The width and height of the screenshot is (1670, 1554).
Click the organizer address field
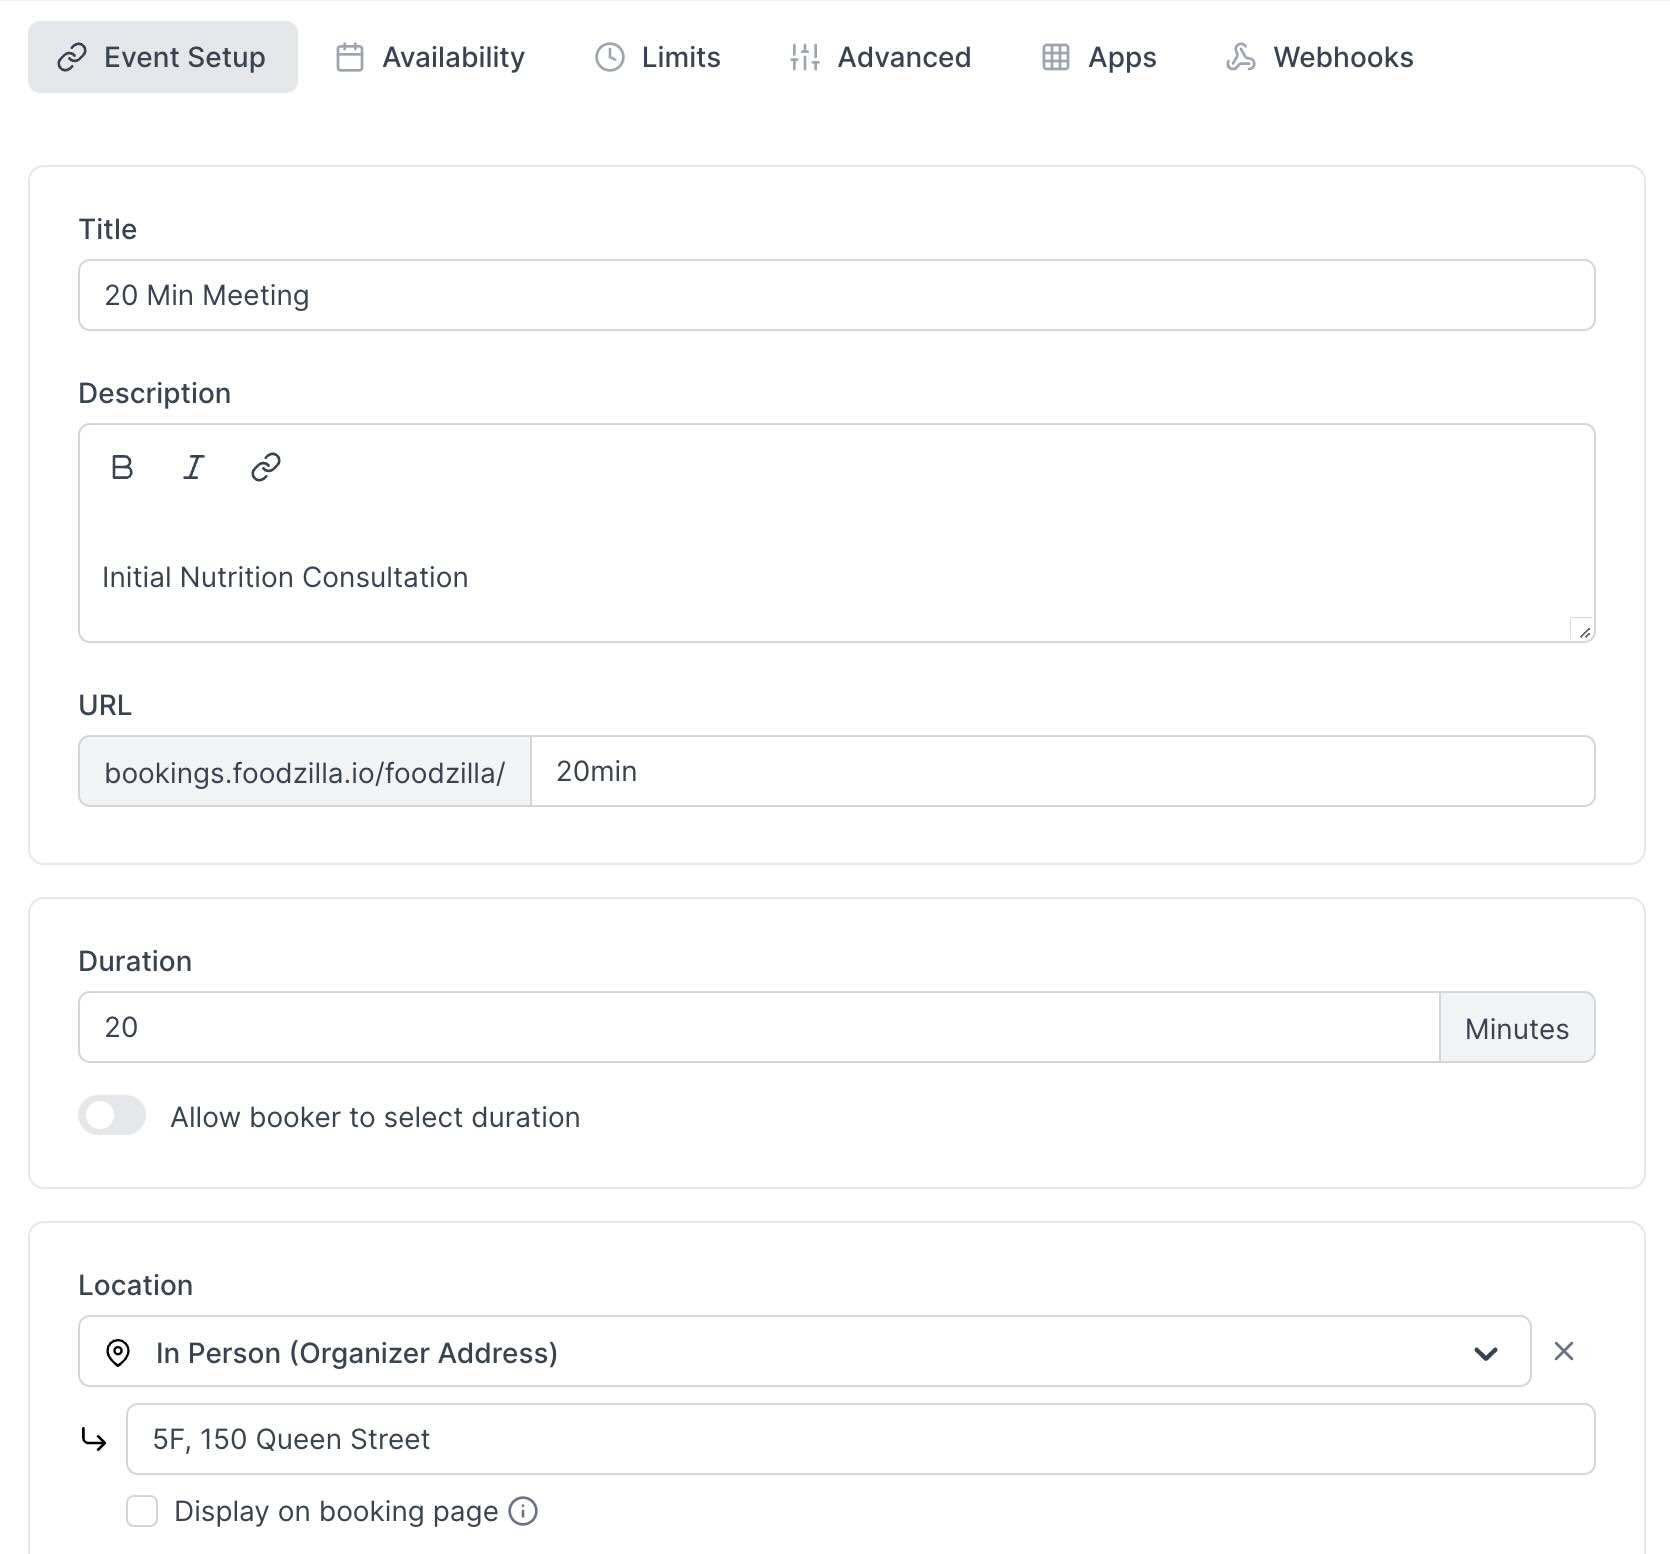(861, 1439)
